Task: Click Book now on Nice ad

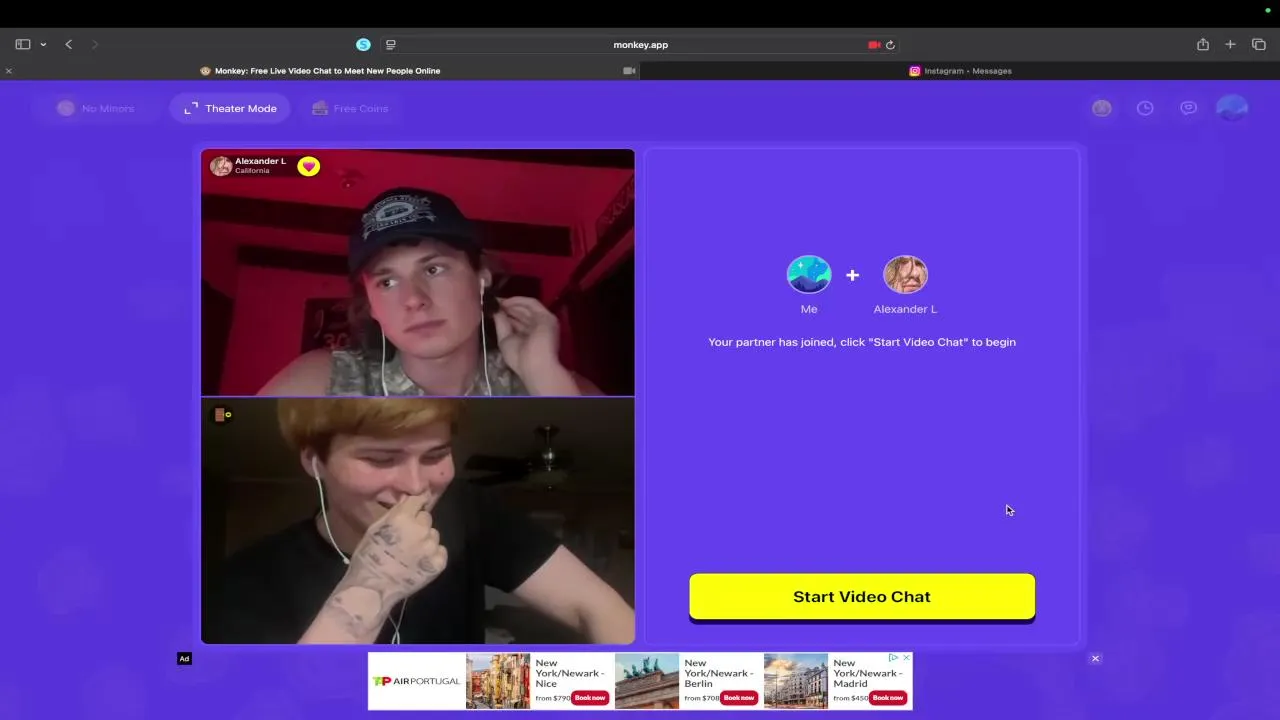Action: pyautogui.click(x=589, y=698)
